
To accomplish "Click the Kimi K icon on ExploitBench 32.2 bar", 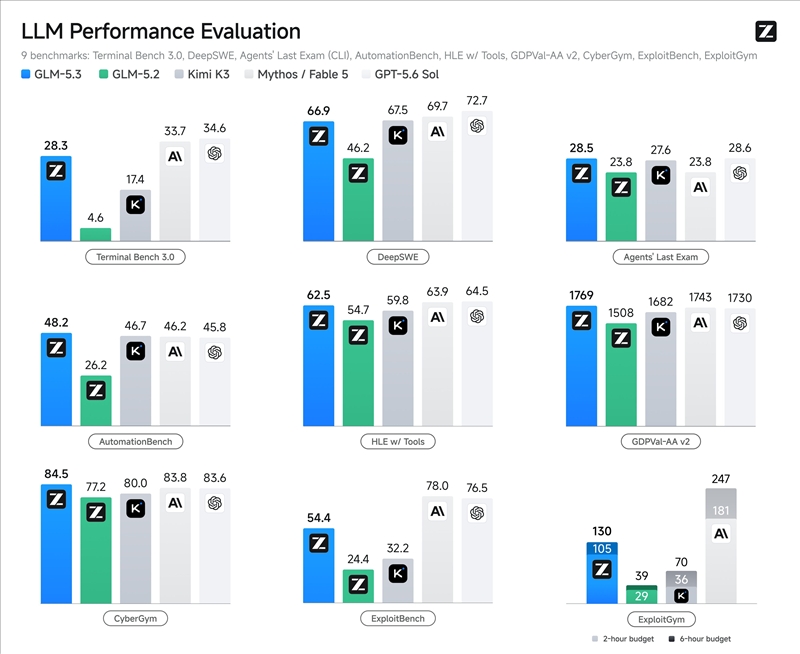I will [x=398, y=573].
